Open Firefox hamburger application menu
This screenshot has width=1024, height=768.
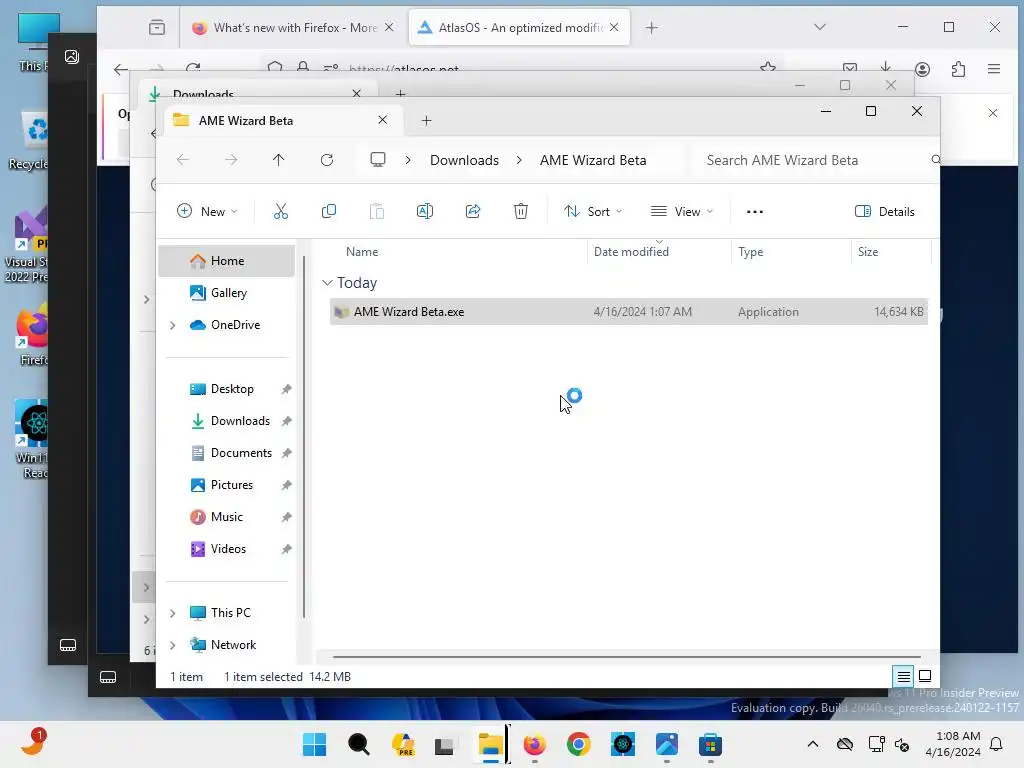[x=994, y=69]
